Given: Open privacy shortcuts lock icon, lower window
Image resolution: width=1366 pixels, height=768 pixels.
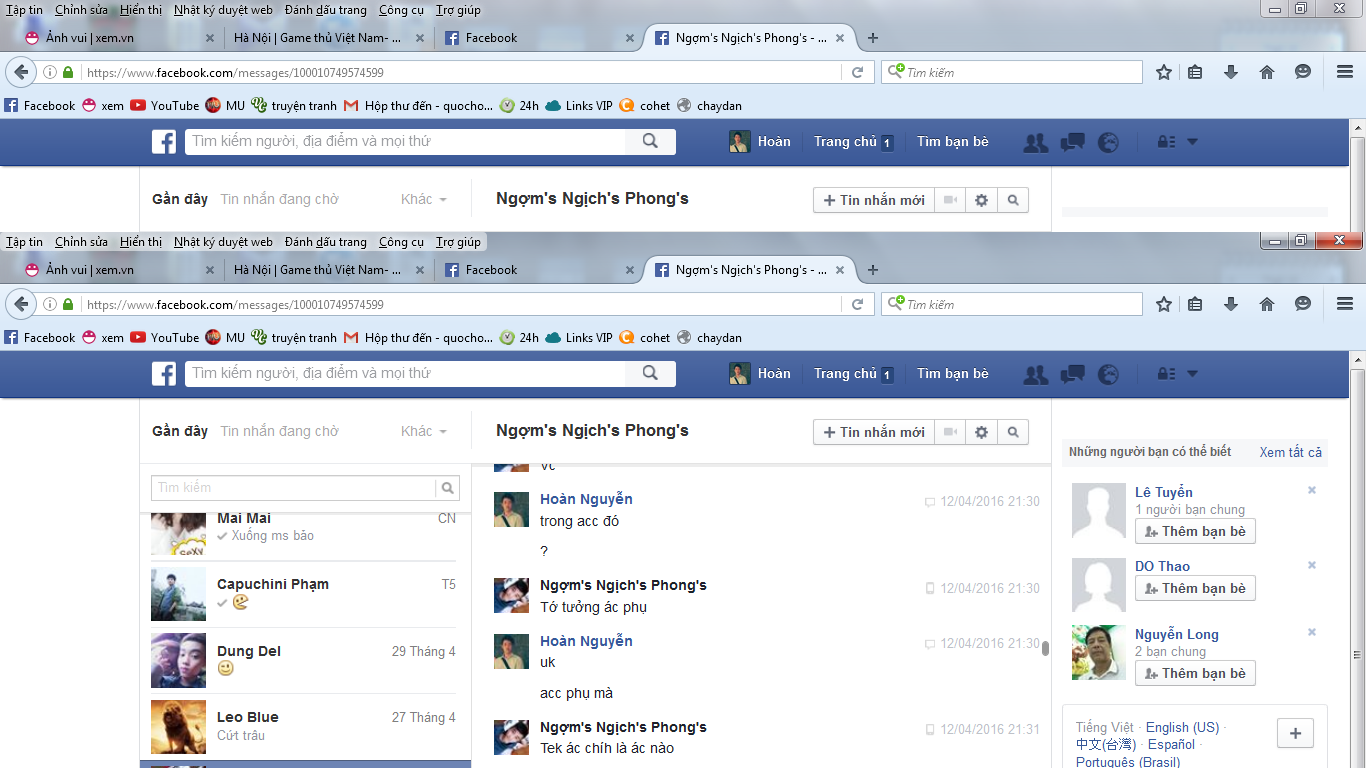Looking at the screenshot, I should [1166, 374].
